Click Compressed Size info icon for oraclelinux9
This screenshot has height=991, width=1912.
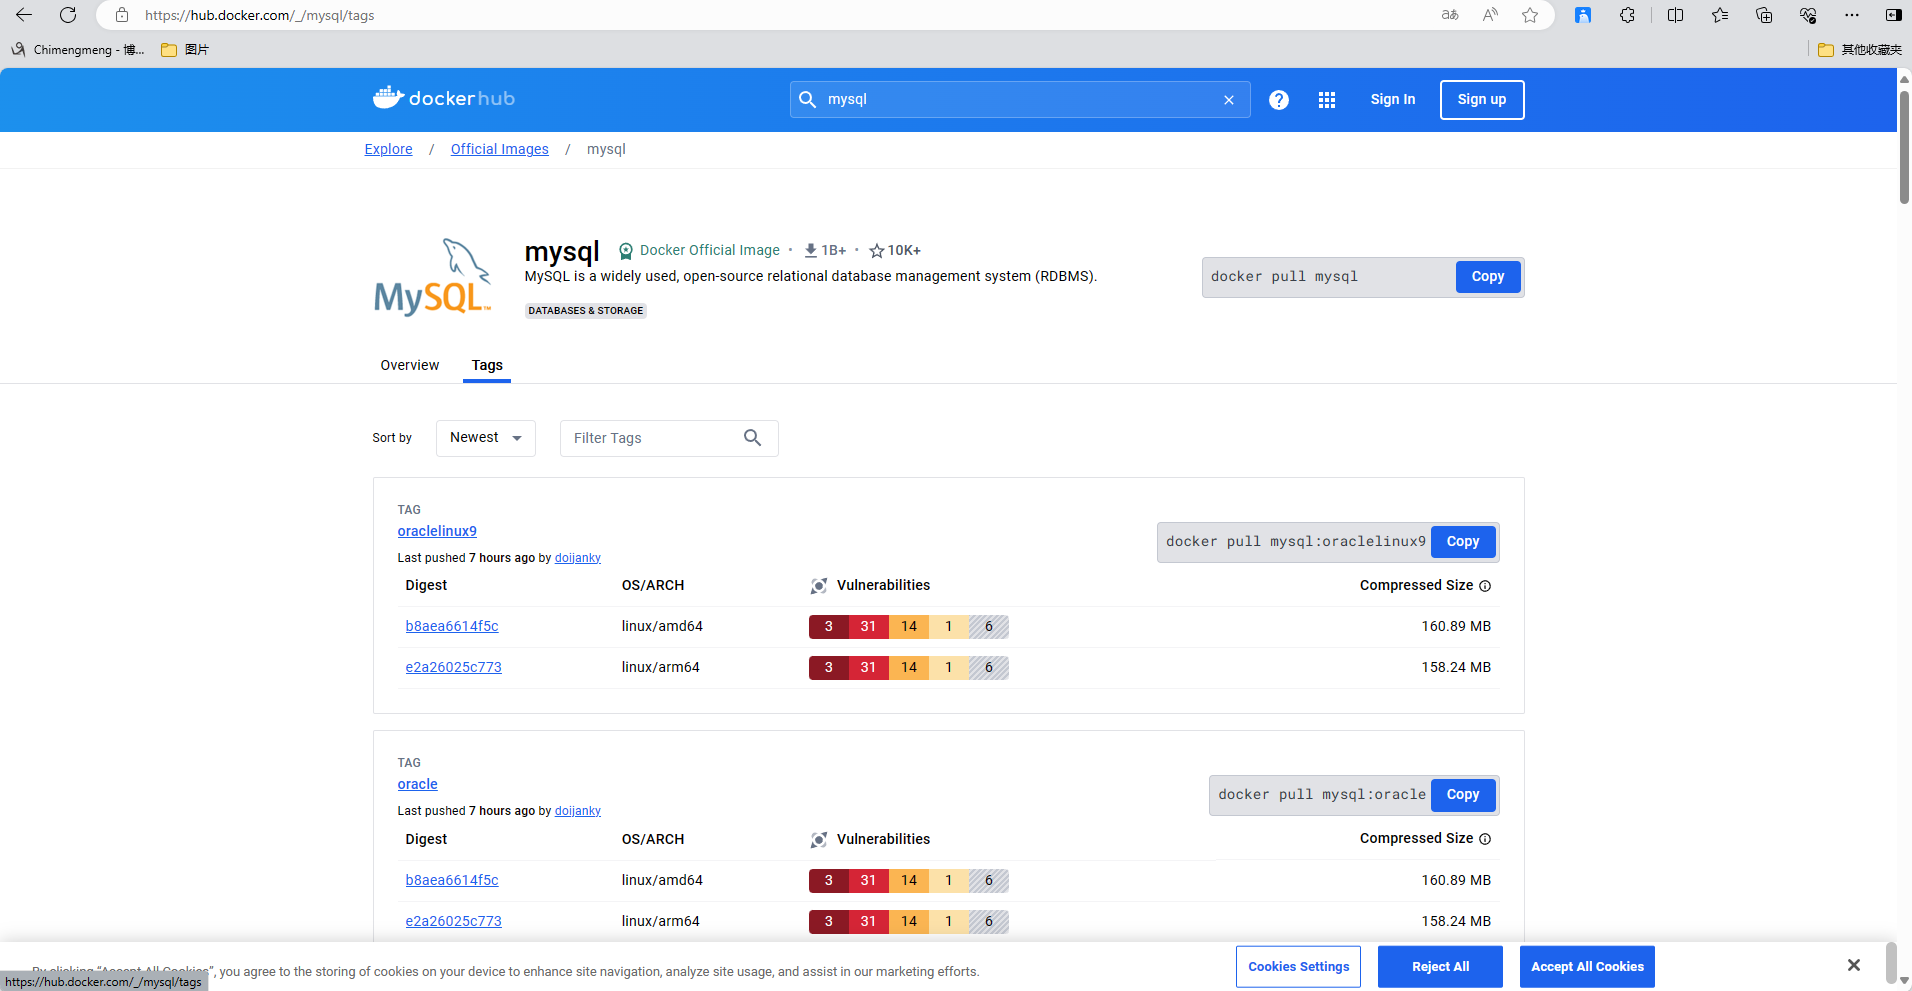pos(1485,586)
